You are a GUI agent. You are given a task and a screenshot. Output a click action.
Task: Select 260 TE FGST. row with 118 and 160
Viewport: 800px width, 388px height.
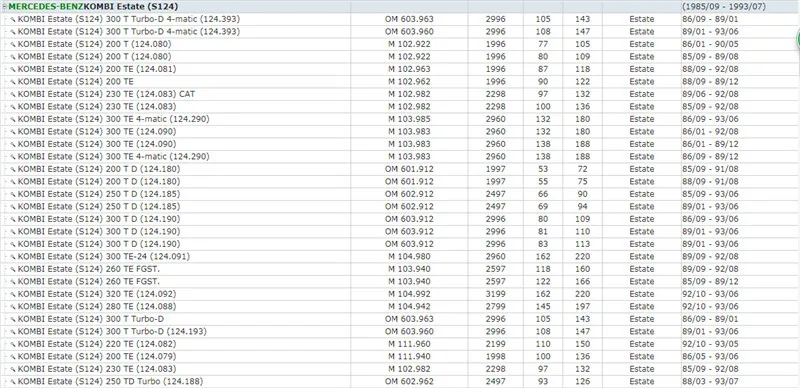coord(400,269)
